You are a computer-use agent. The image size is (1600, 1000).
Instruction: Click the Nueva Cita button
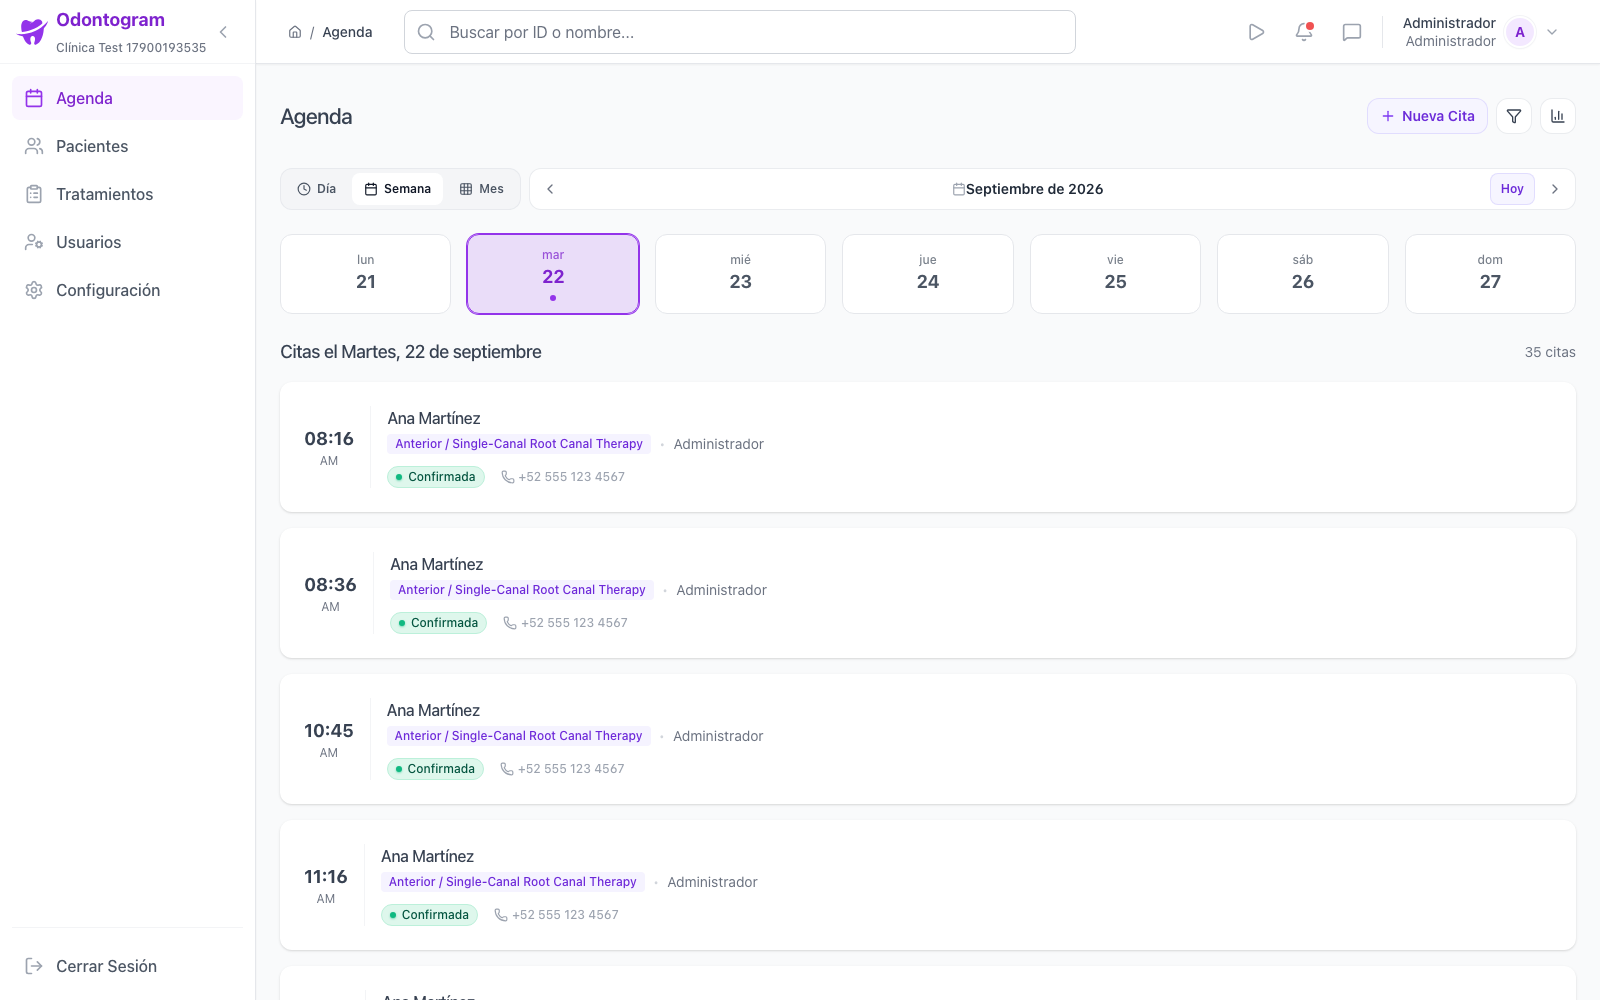1427,116
